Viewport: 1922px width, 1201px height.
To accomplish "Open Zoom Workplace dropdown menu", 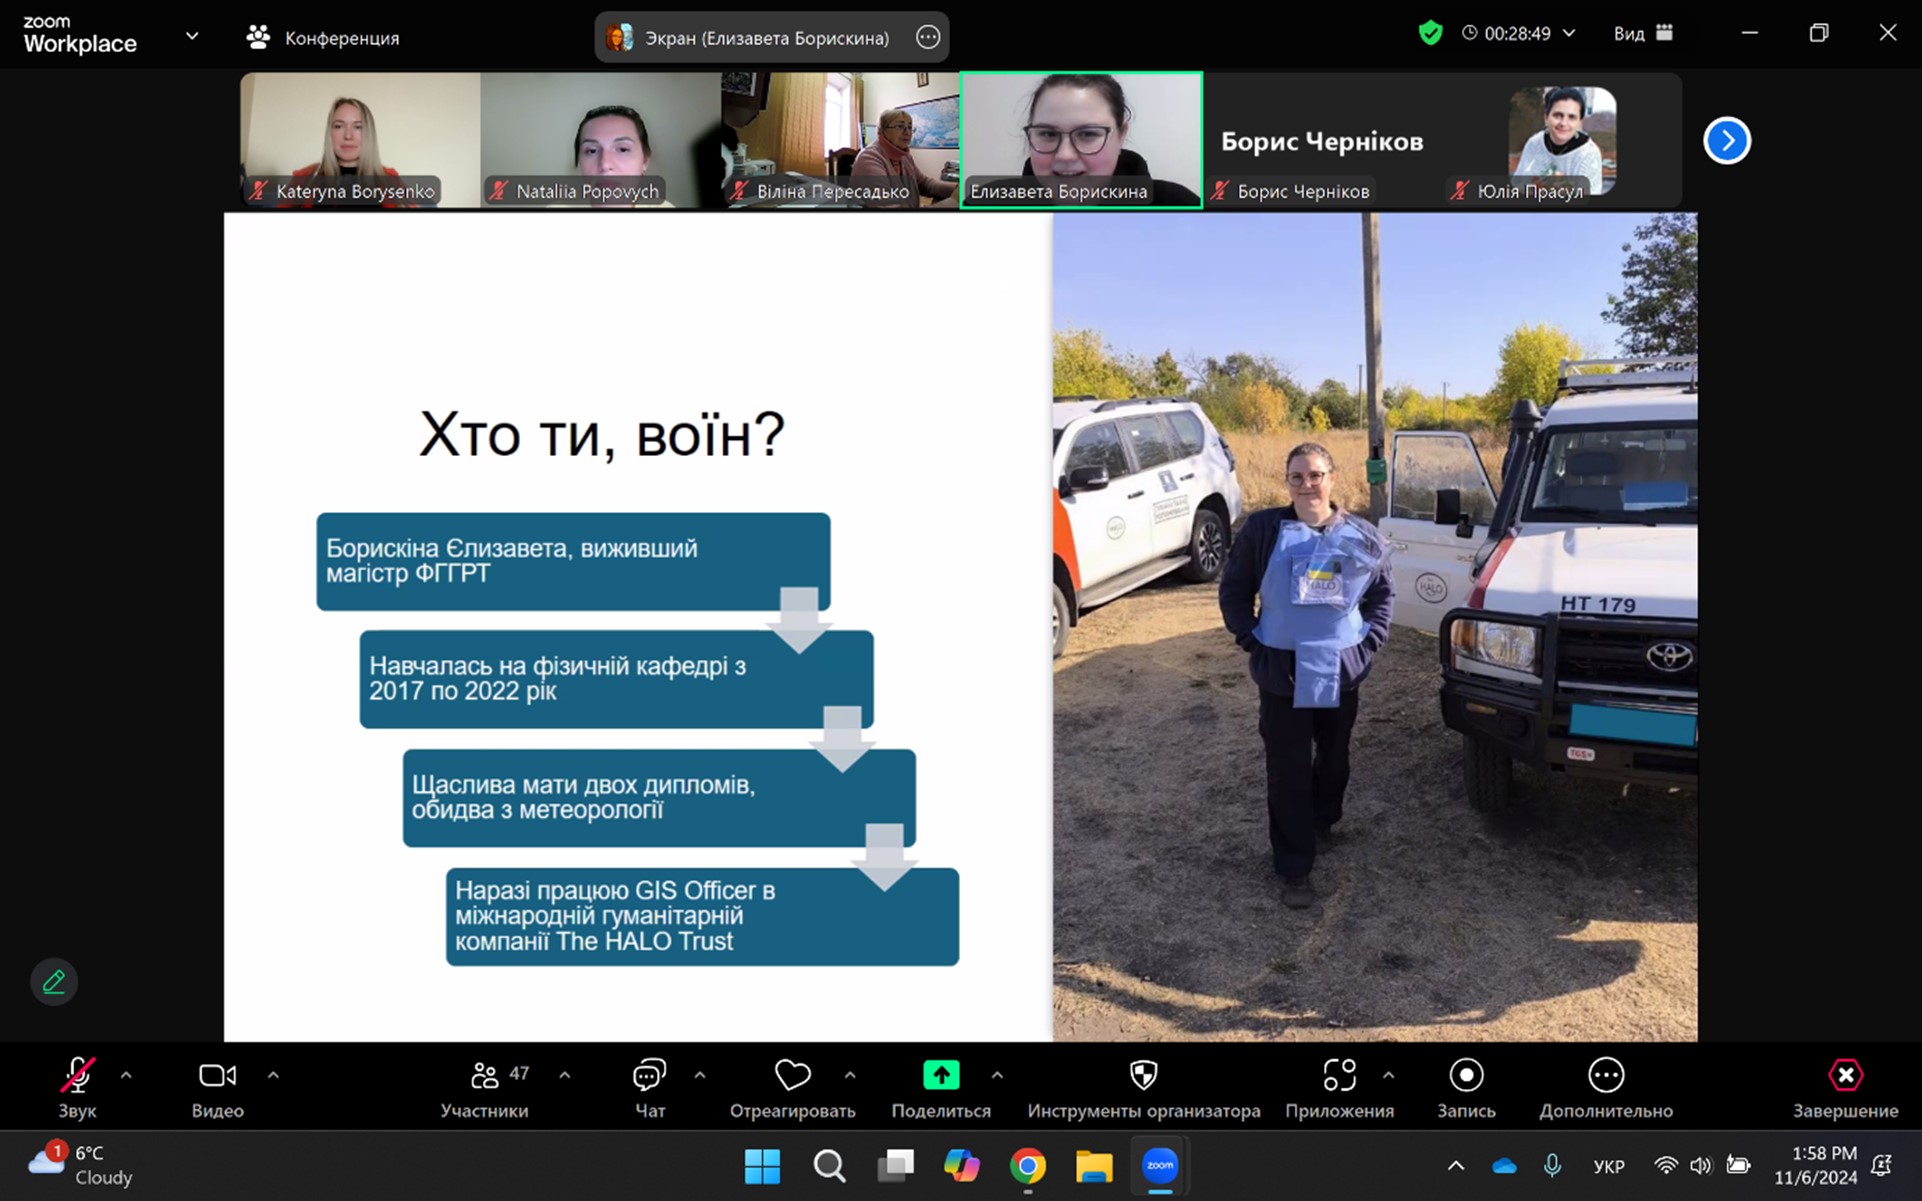I will [192, 36].
